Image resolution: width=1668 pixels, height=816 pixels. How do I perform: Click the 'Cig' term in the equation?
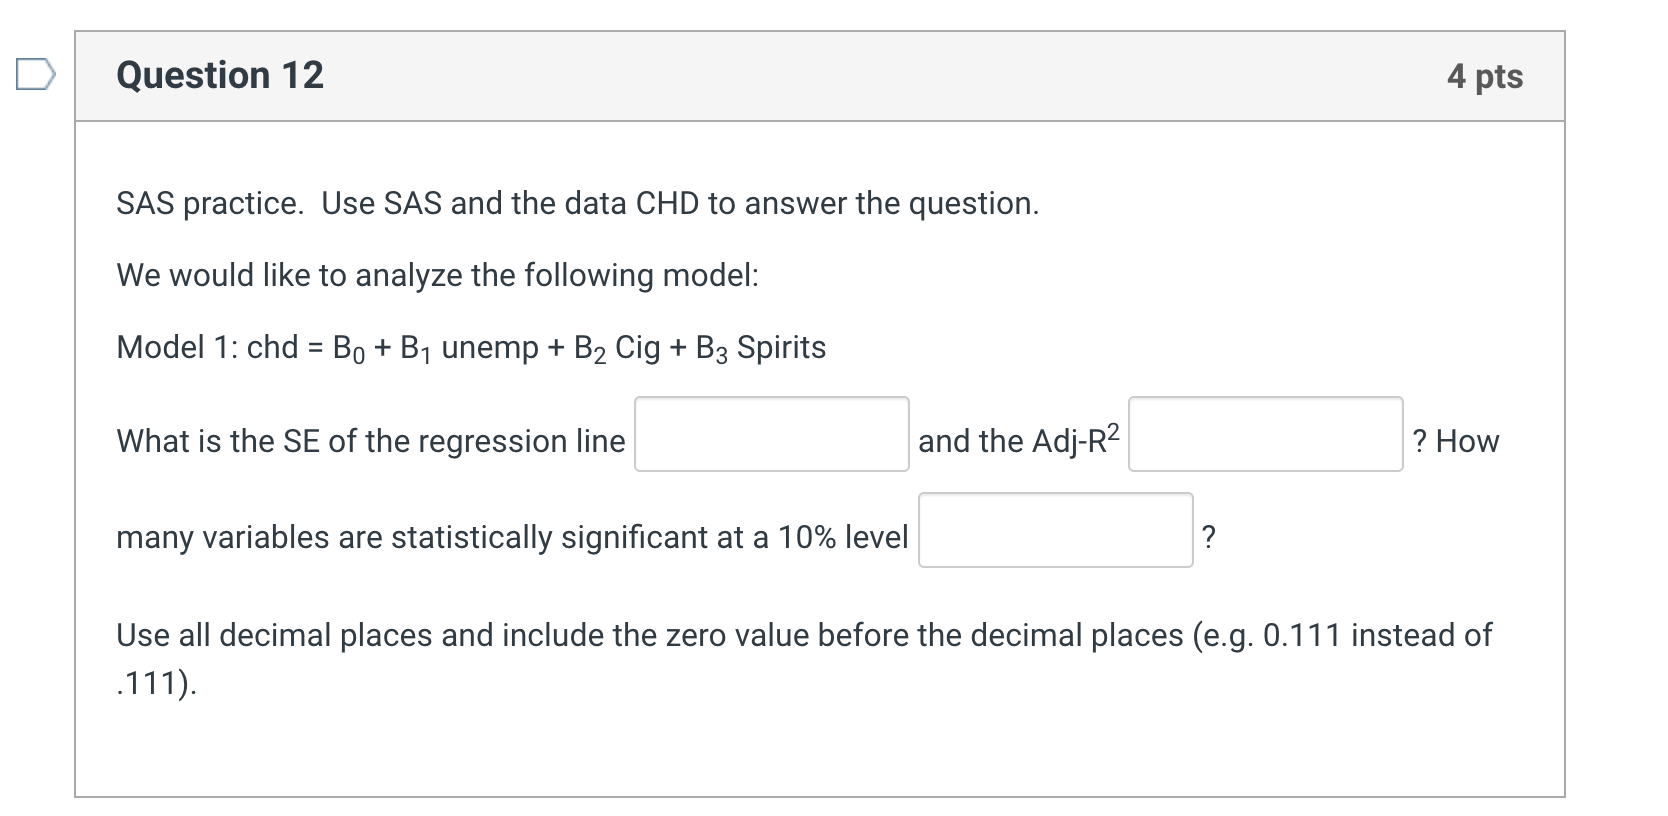coord(637,348)
